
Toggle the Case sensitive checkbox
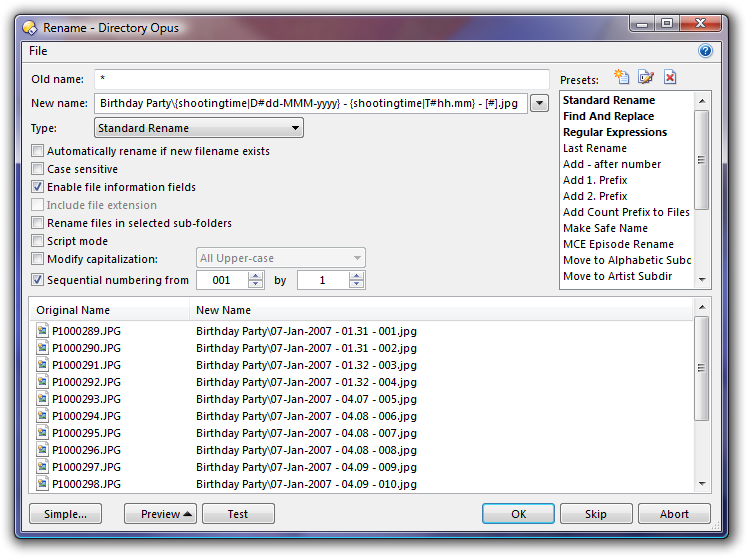38,169
